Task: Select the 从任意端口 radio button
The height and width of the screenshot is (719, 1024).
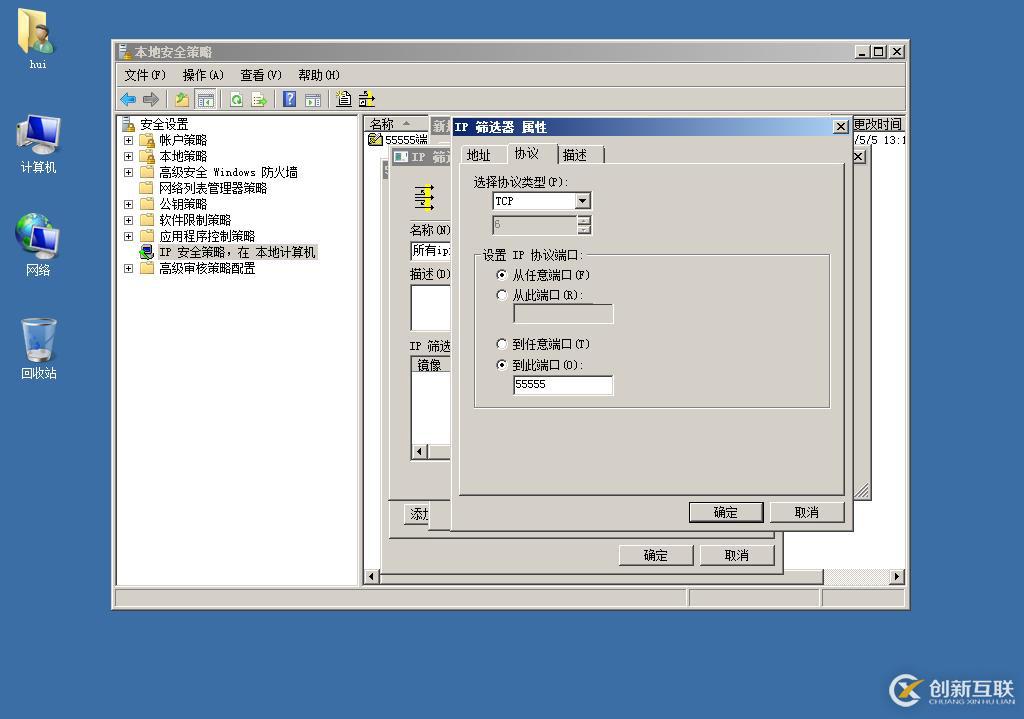Action: click(x=502, y=275)
